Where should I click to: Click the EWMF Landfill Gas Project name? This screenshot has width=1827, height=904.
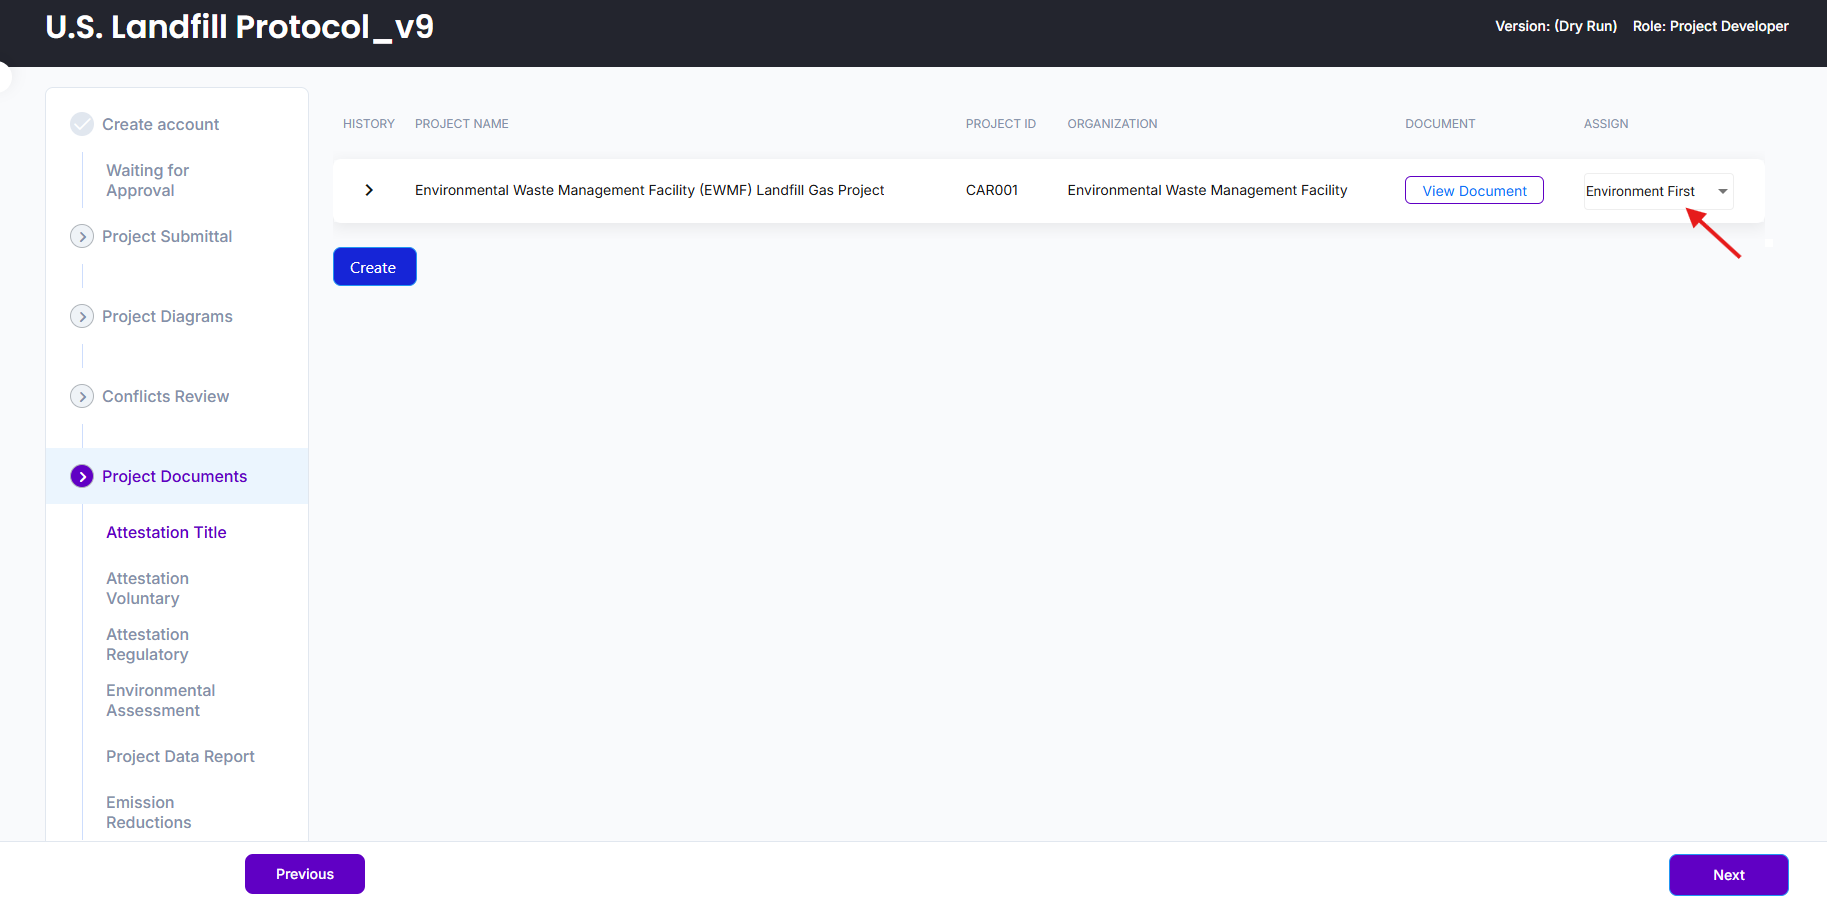point(649,190)
